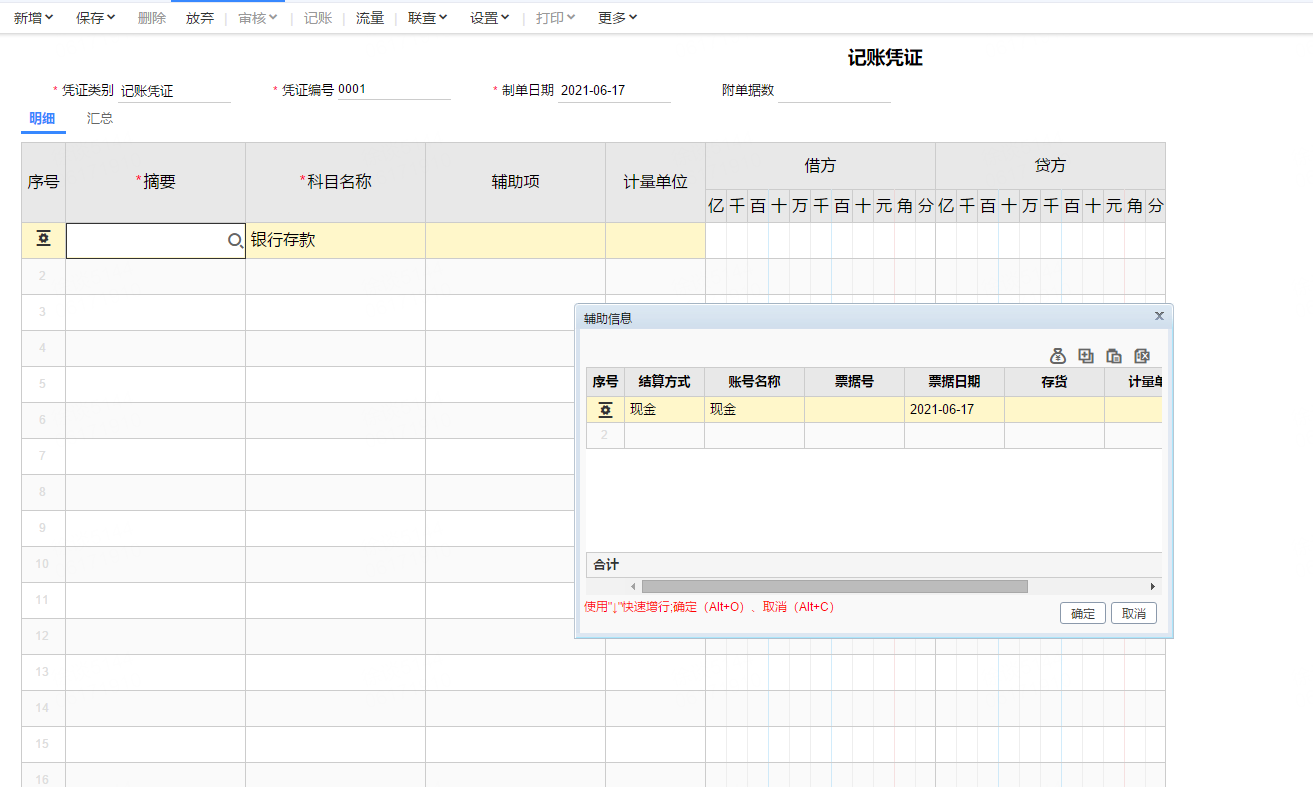The width and height of the screenshot is (1313, 787).
Task: Open the 设置 dropdown menu
Action: click(x=490, y=18)
